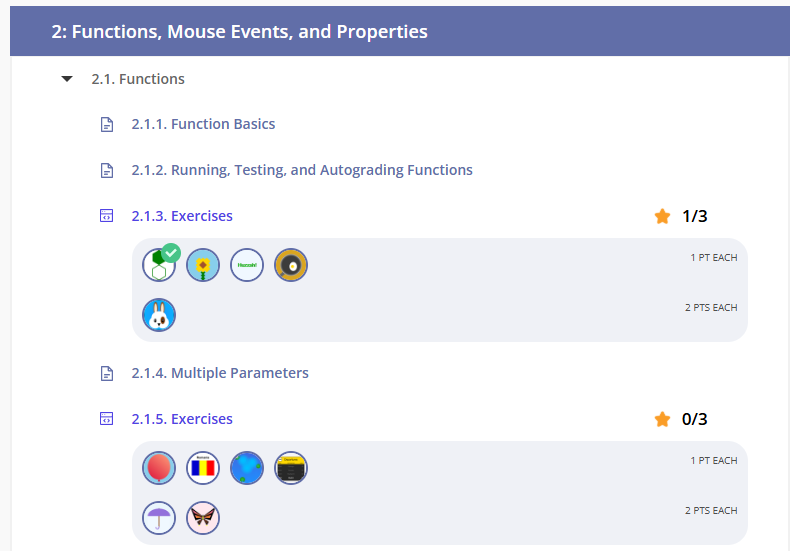Open the green Huzzah text exercise
The image size is (790, 551).
pos(247,265)
